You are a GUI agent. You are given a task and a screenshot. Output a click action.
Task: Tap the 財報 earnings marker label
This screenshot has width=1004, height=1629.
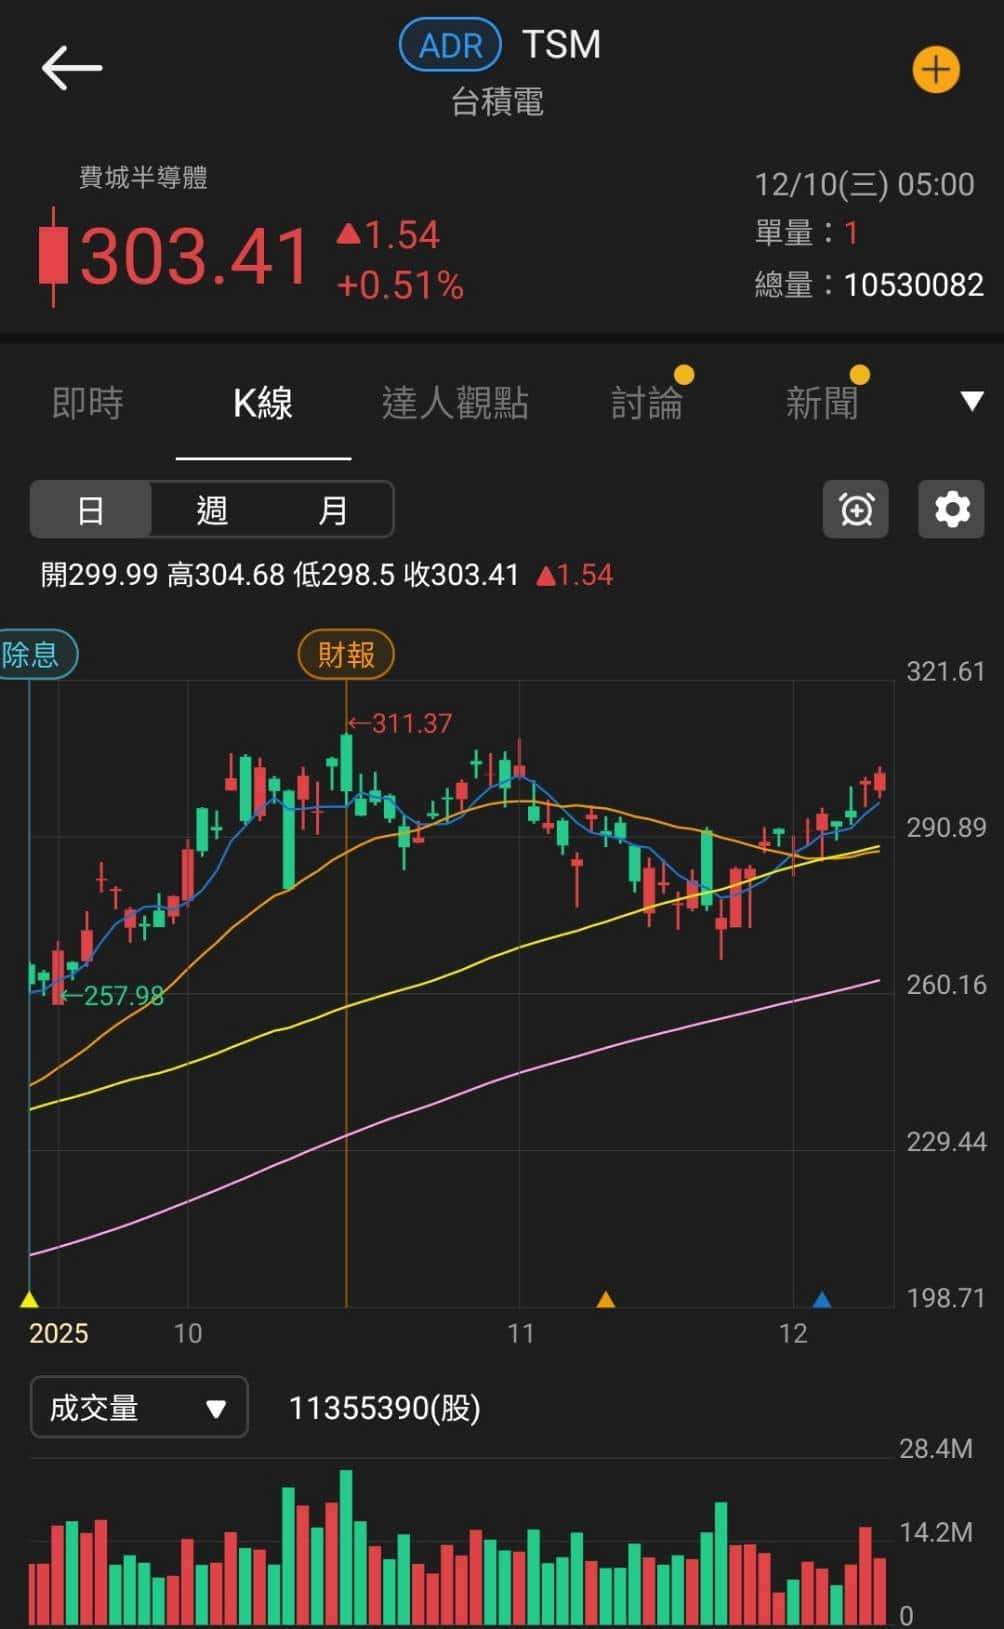point(346,655)
